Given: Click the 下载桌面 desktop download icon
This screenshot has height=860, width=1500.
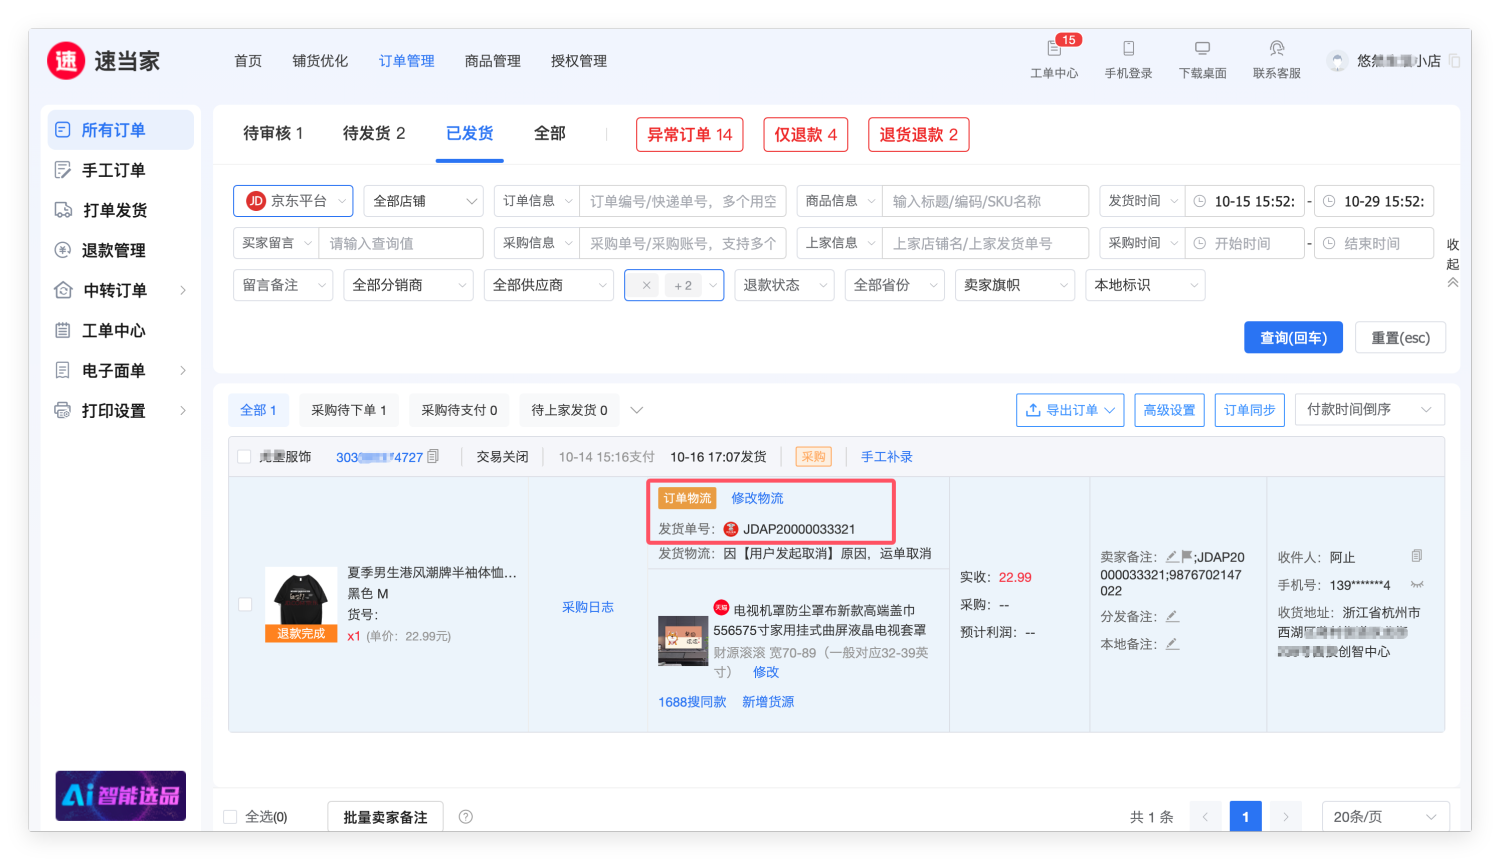Looking at the screenshot, I should (1202, 49).
